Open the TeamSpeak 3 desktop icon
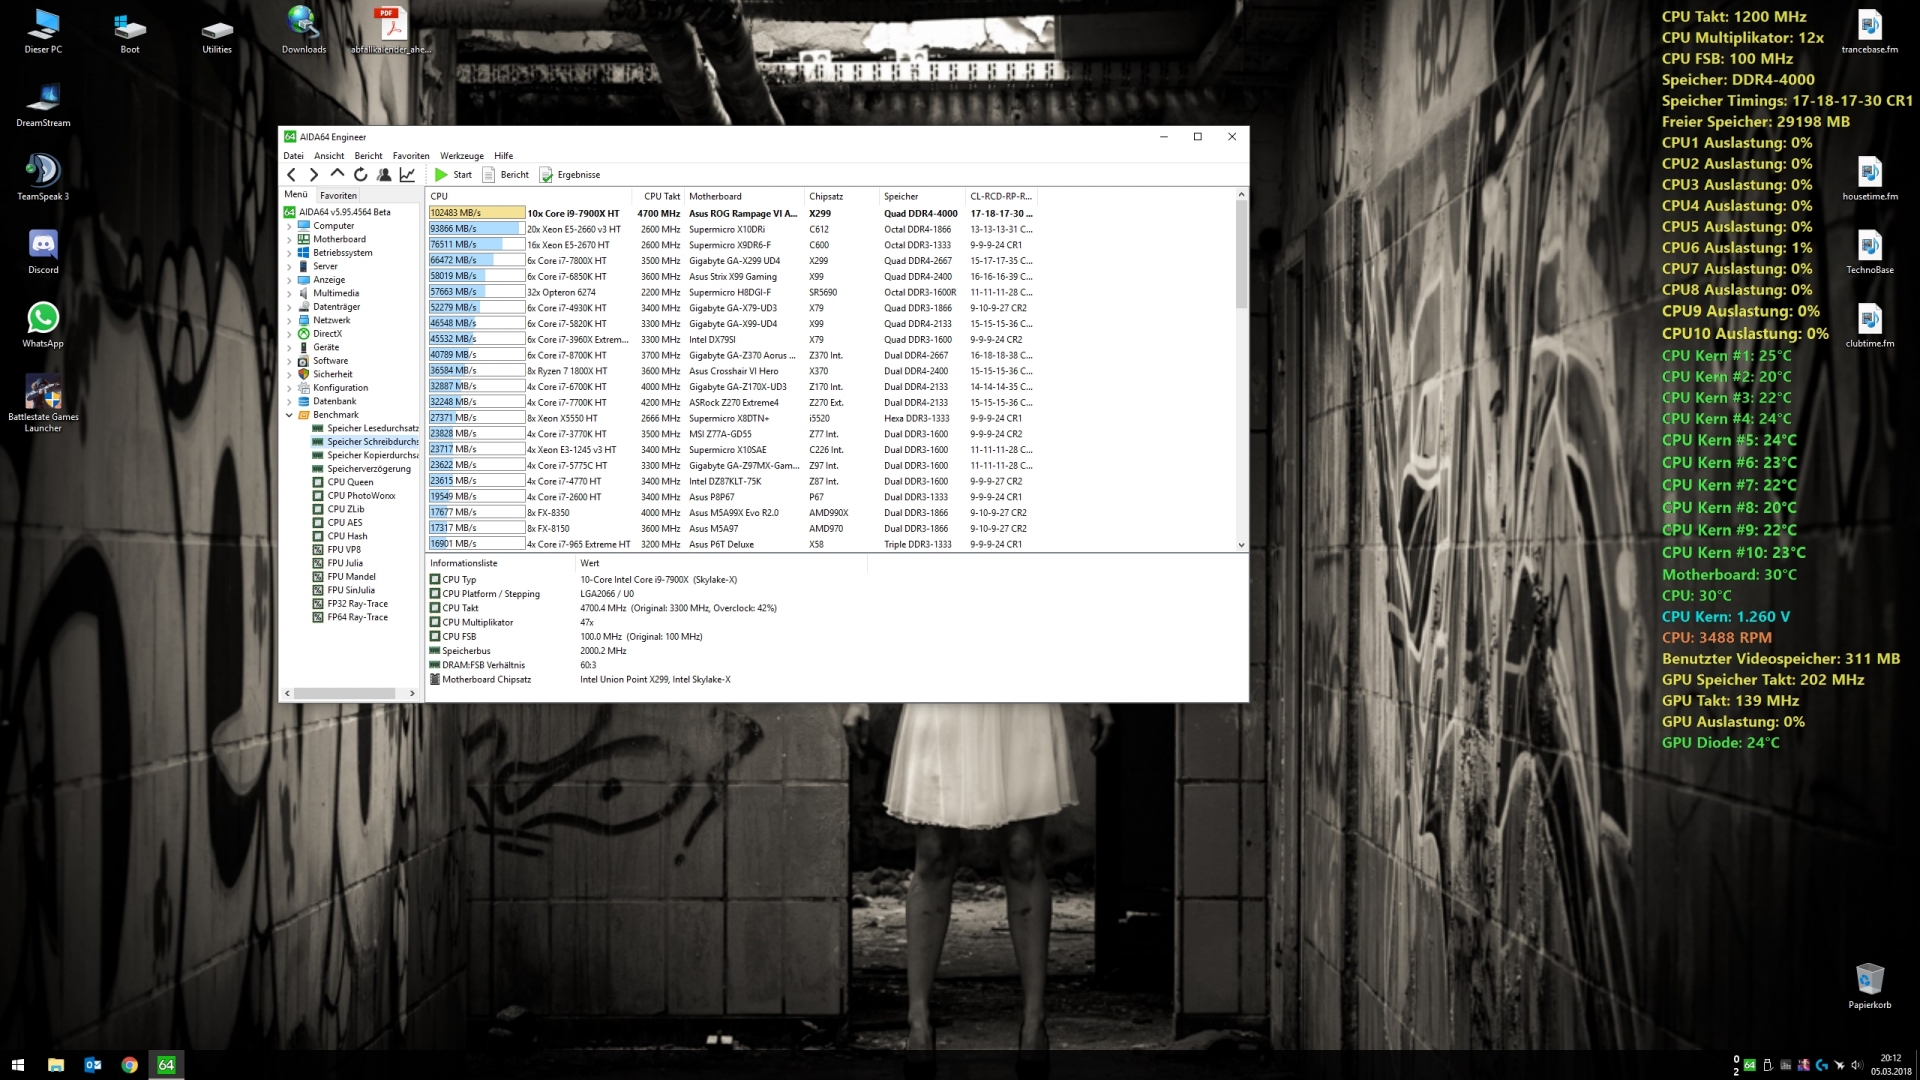This screenshot has width=1920, height=1080. 43,177
